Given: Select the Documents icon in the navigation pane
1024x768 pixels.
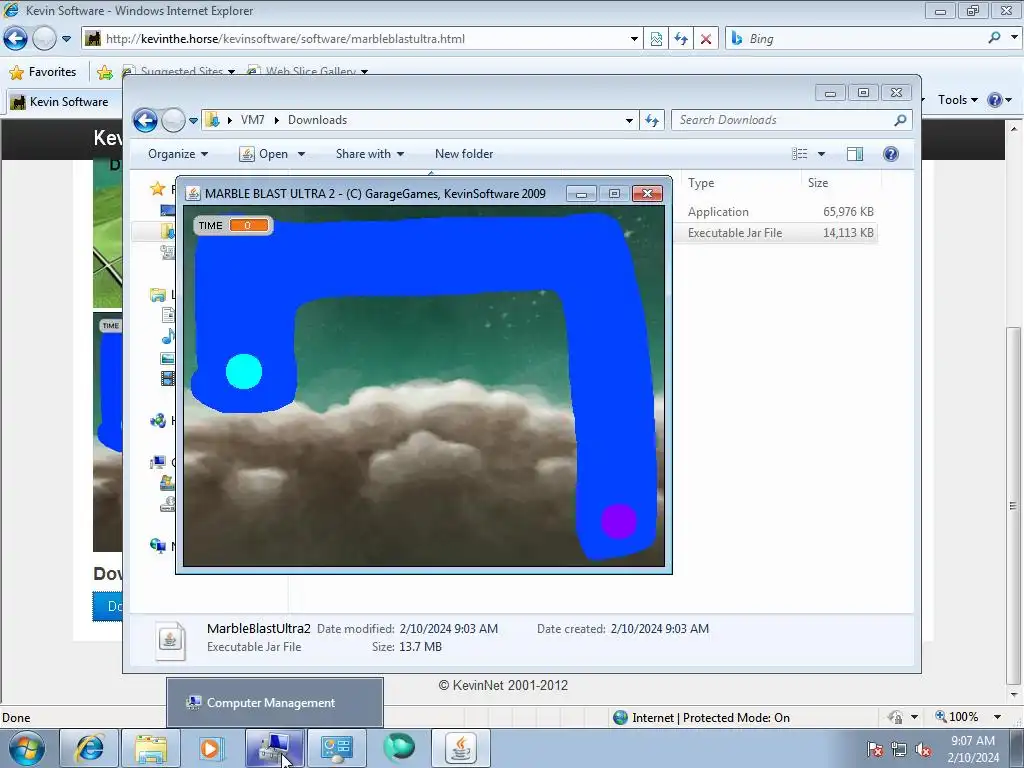Looking at the screenshot, I should 168,315.
